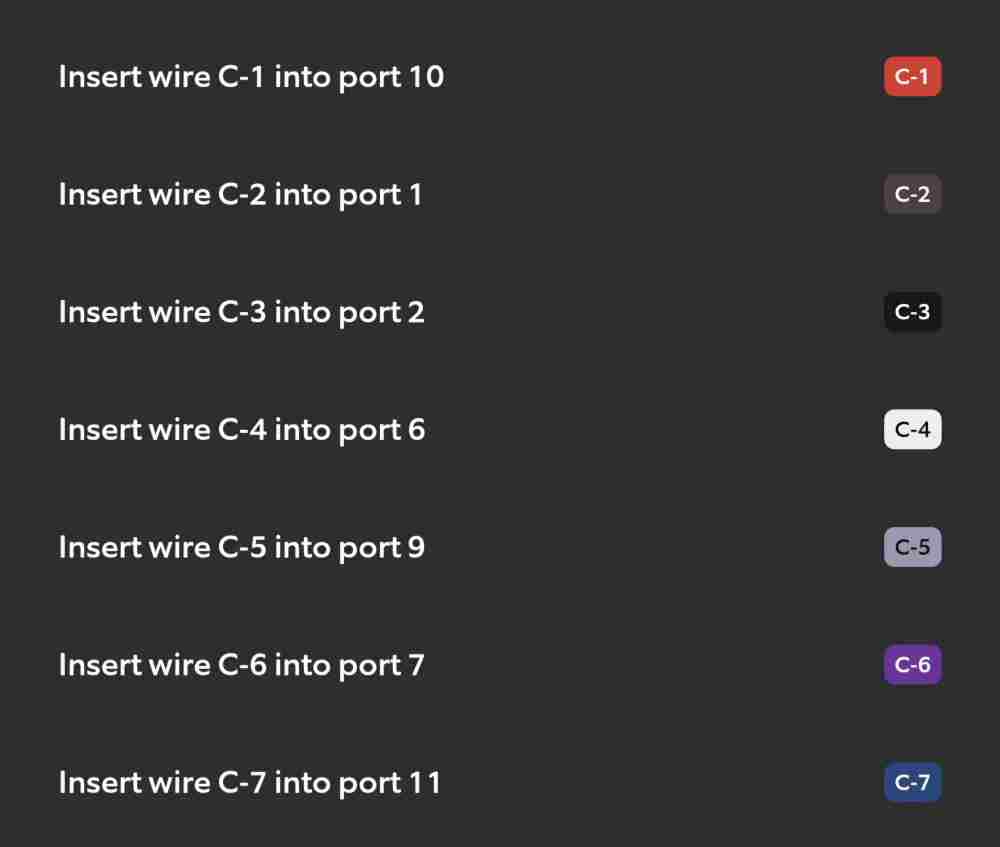Select instruction 'Insert wire C-7 into port 11'

[250, 783]
